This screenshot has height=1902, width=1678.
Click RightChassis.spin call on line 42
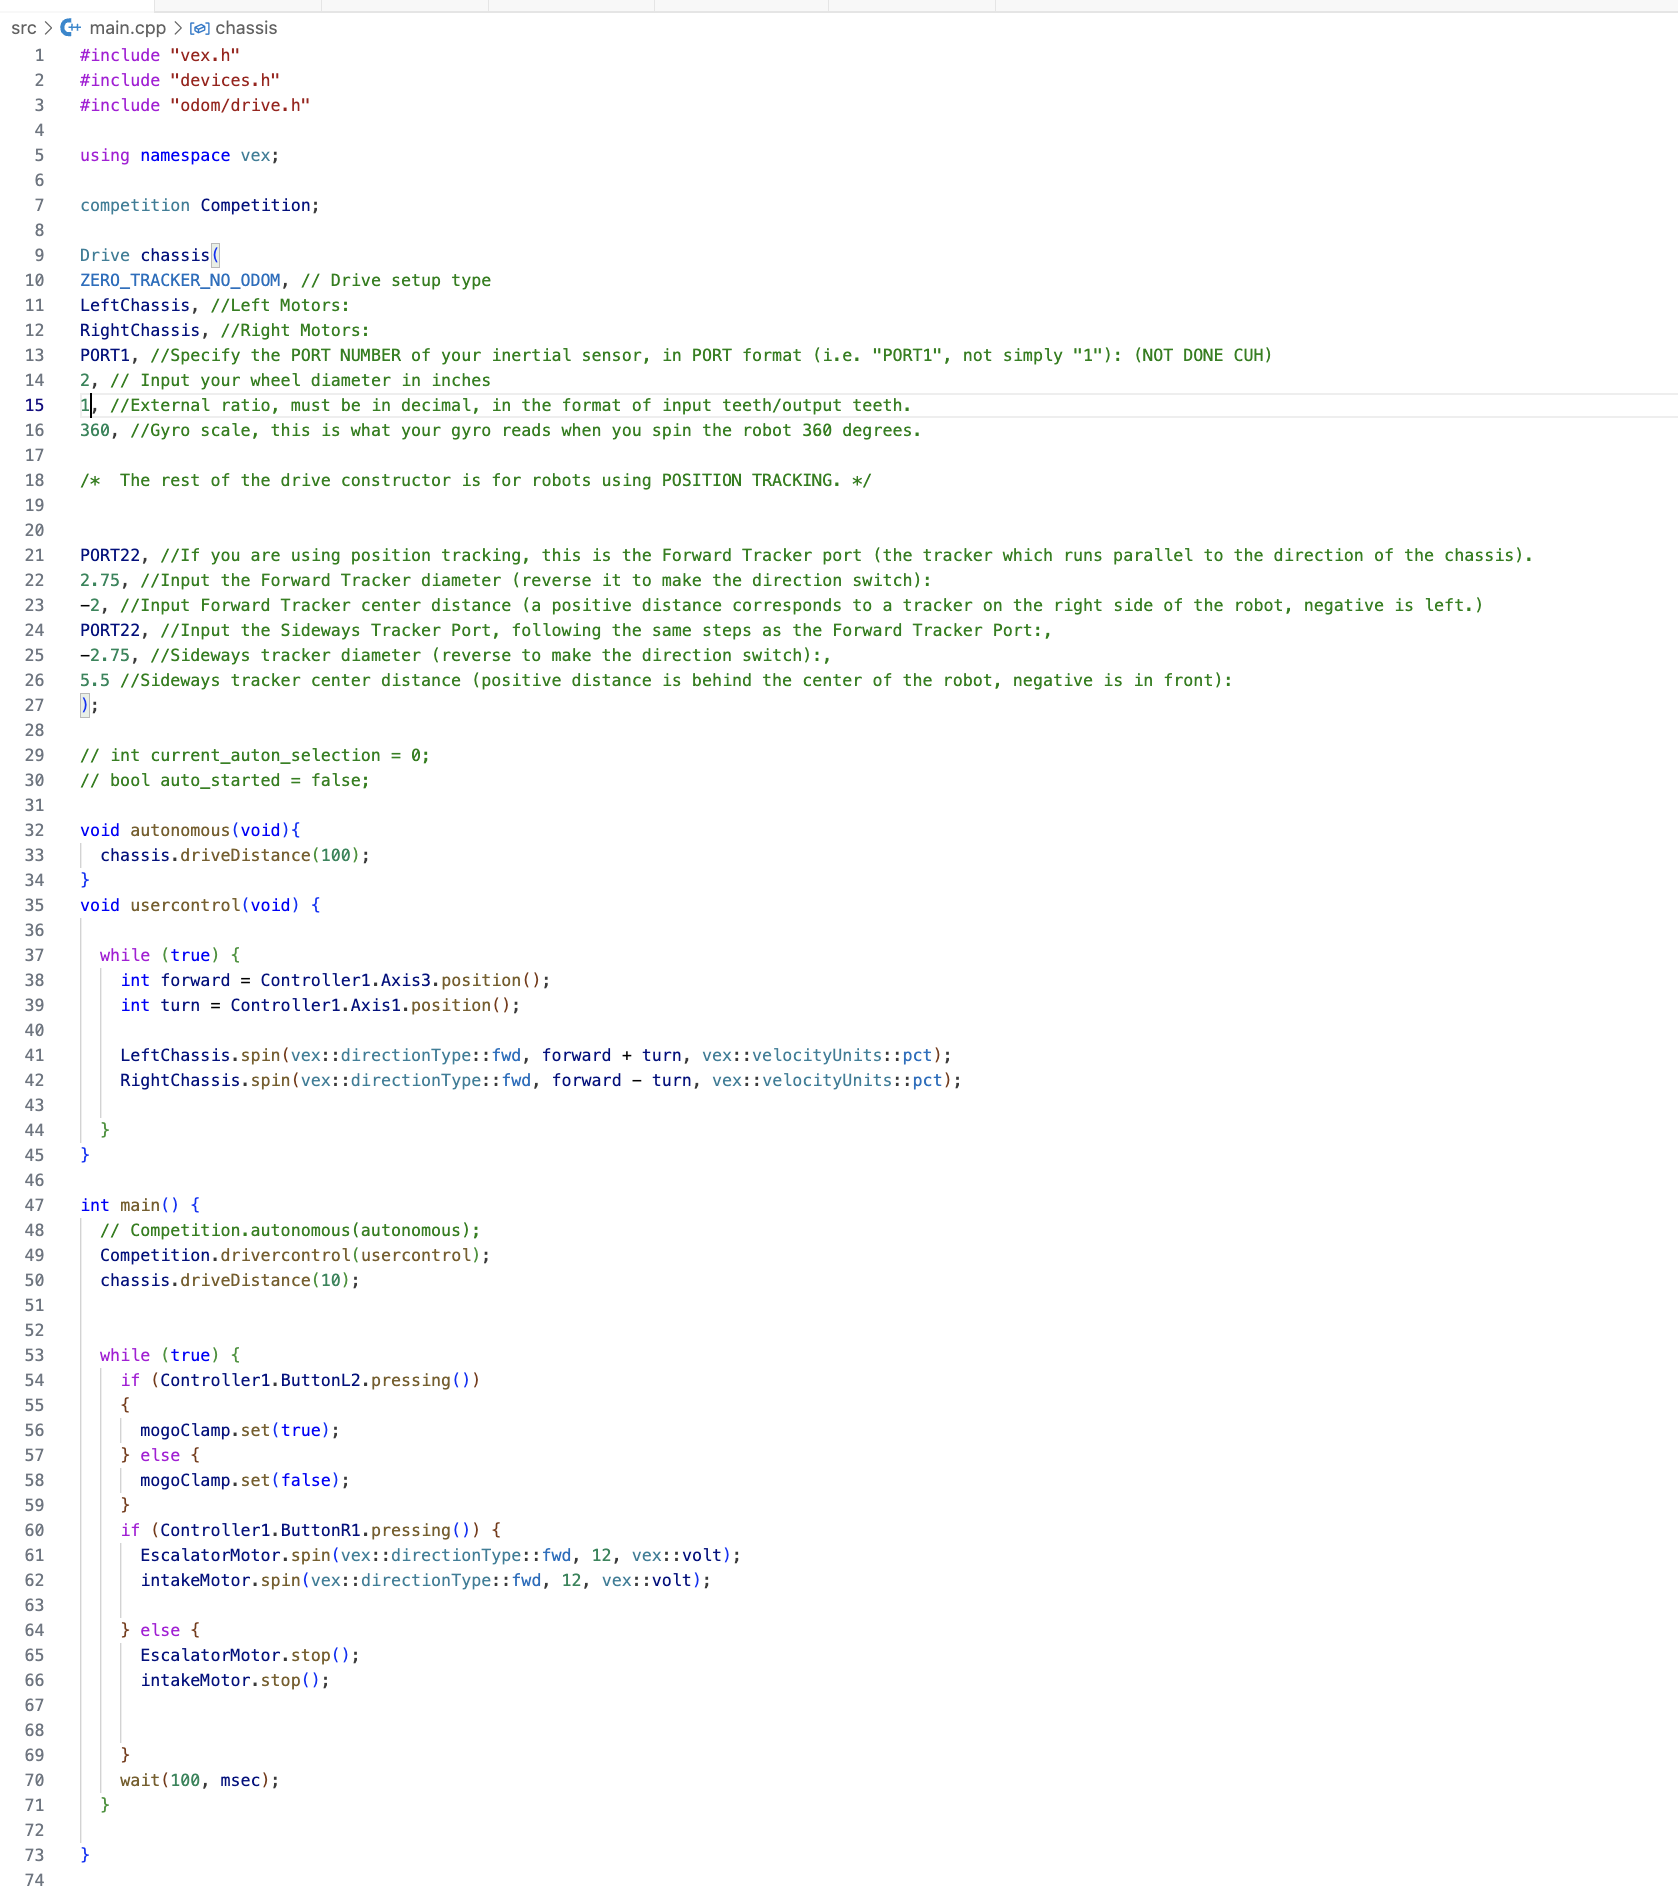[541, 1080]
